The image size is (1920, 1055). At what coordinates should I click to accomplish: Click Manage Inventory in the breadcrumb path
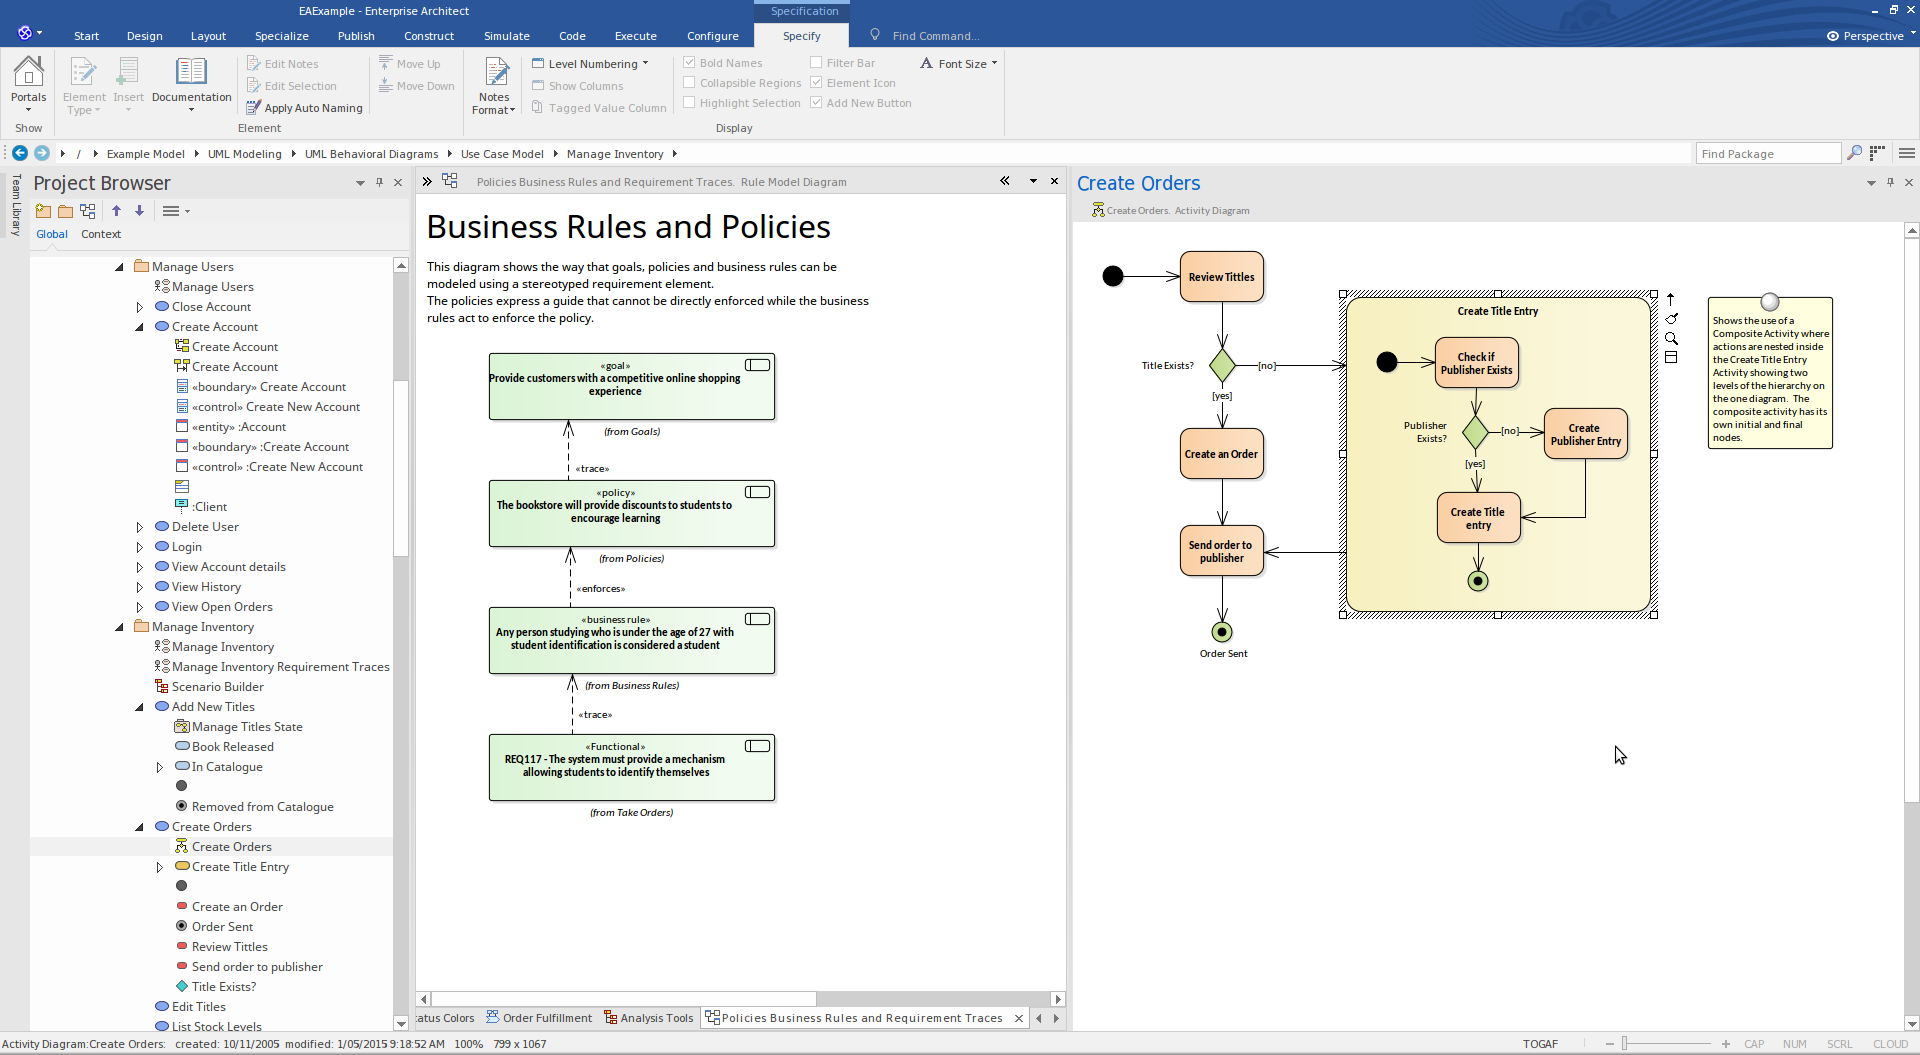(x=615, y=154)
